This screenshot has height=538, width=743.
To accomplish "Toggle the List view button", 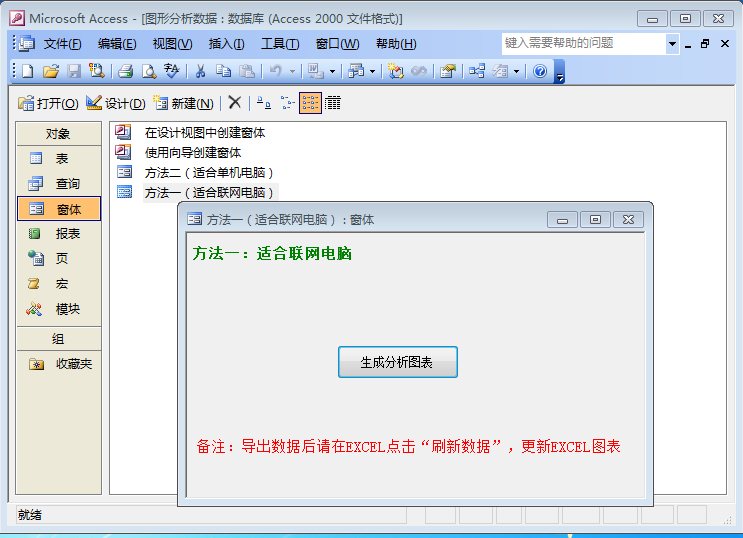I will 310,103.
